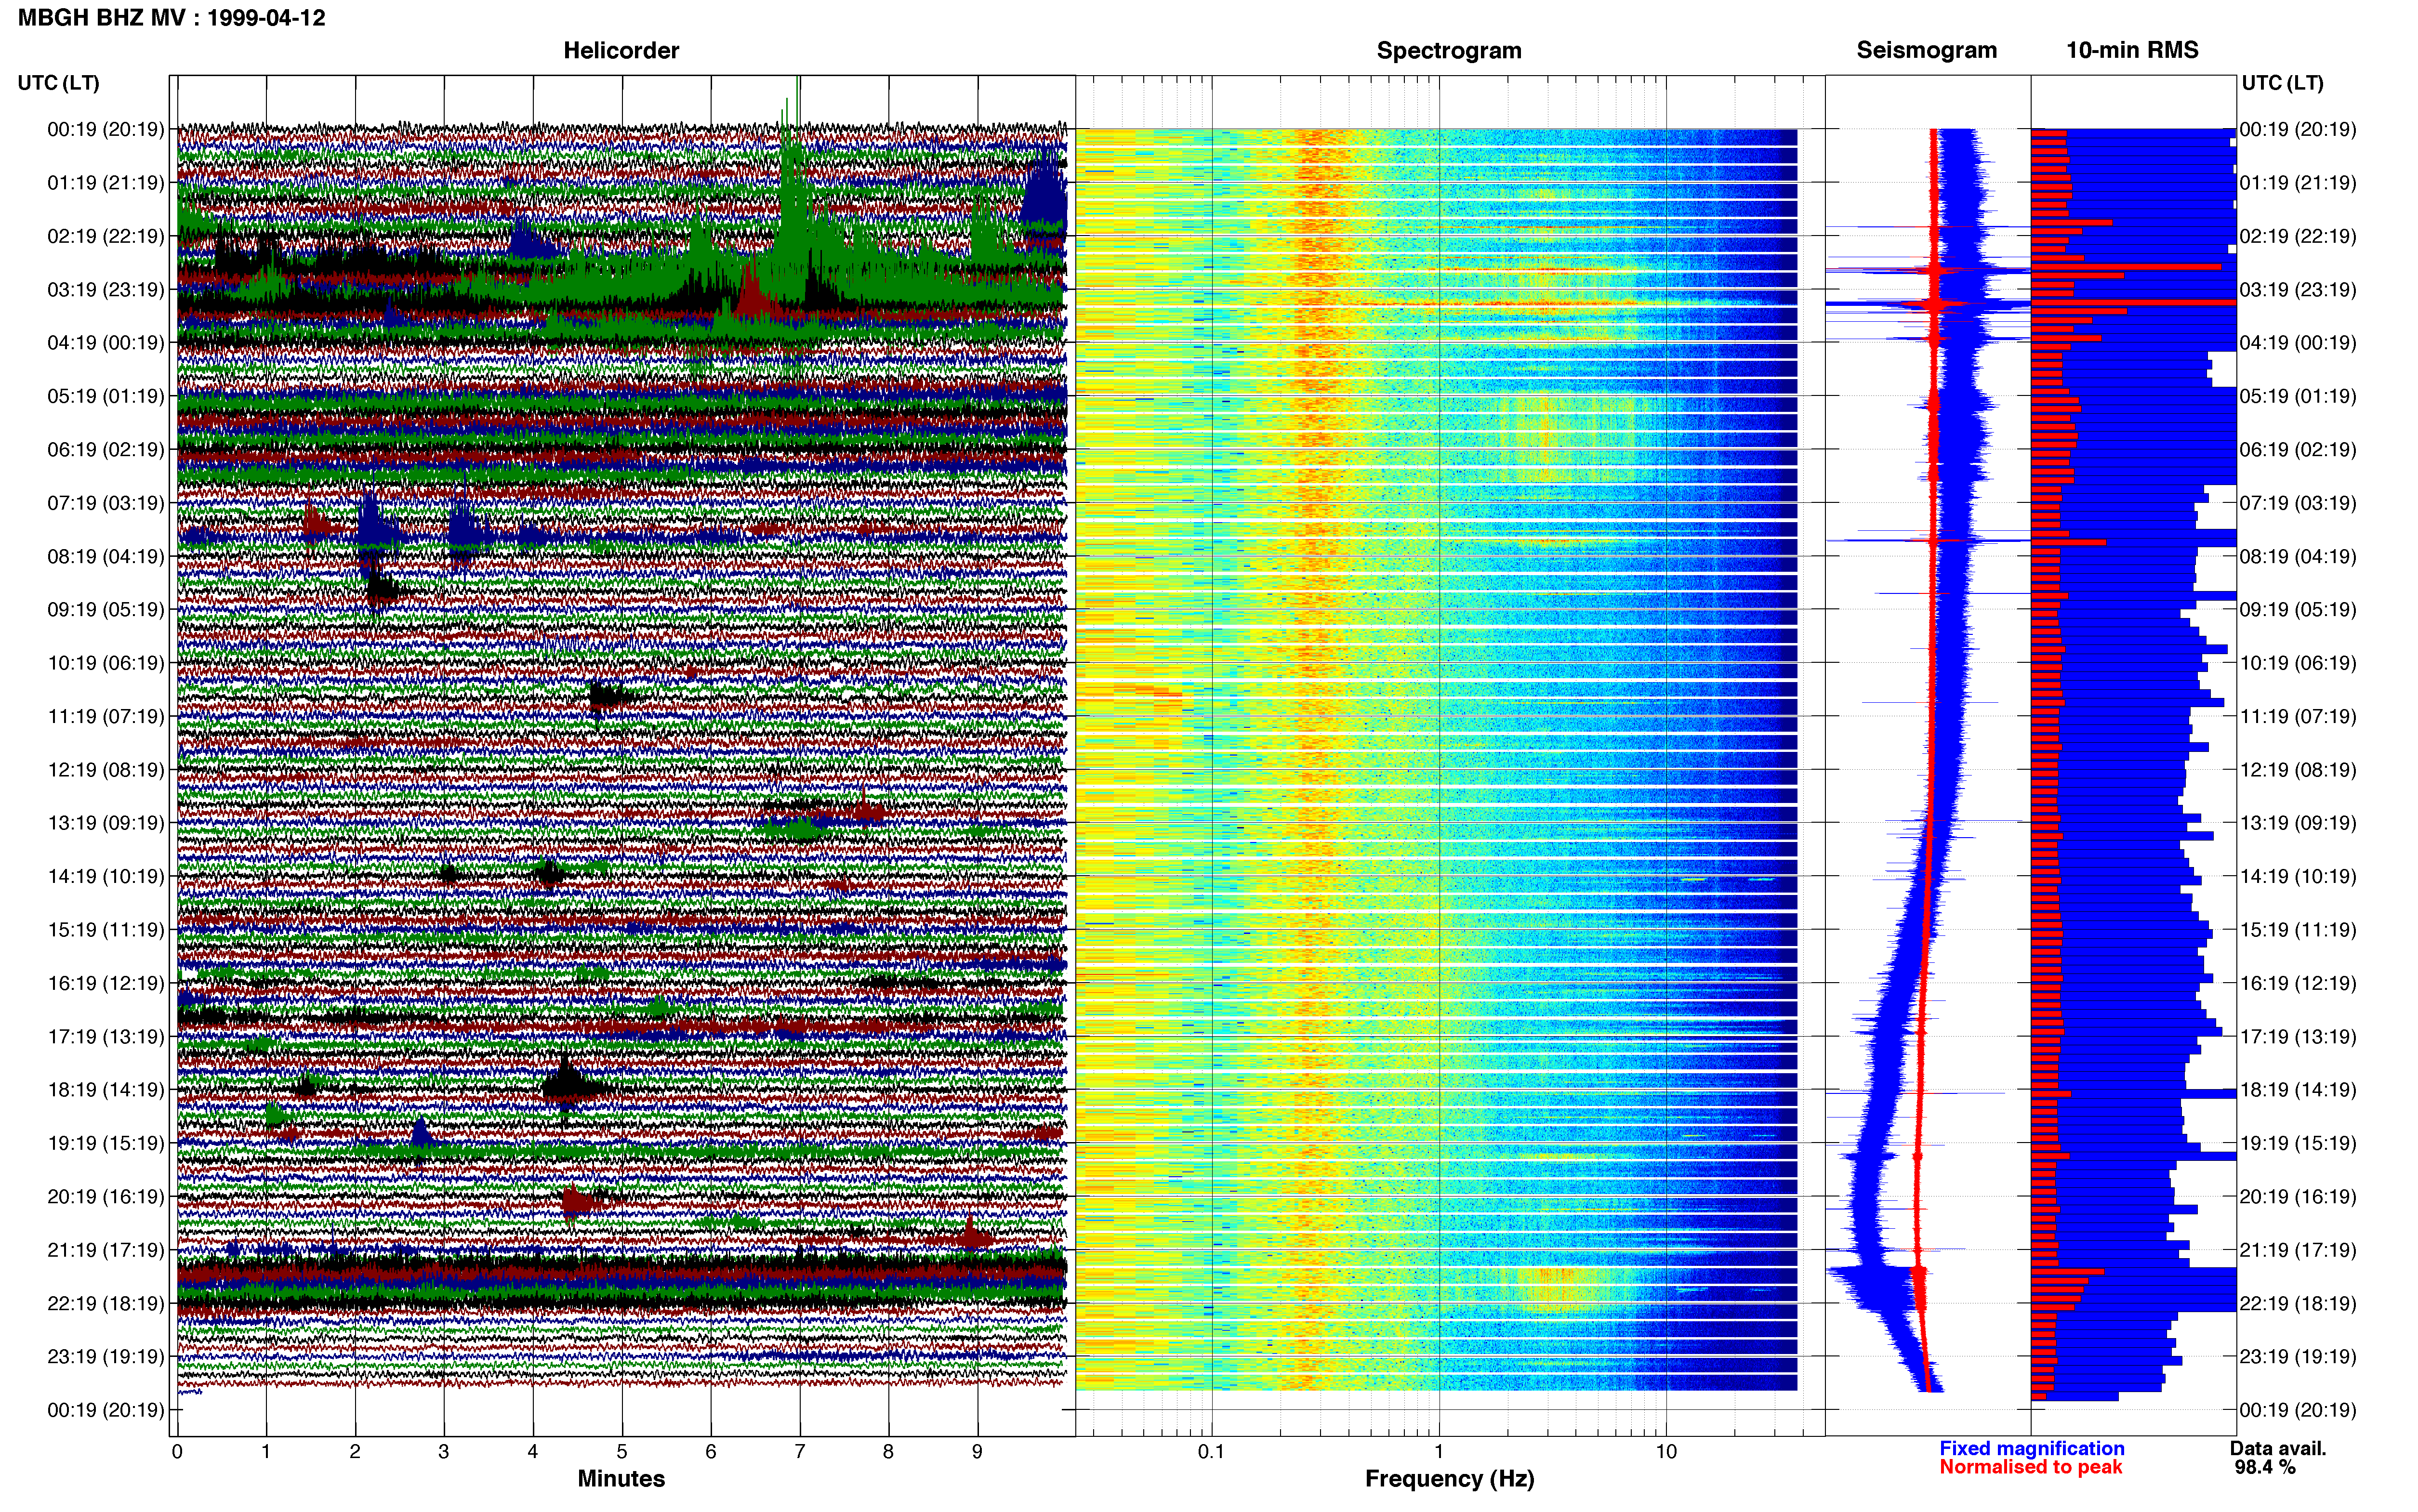The width and height of the screenshot is (2418, 1512).
Task: Click left time label '19:19 (15:19)'
Action: (106, 1143)
